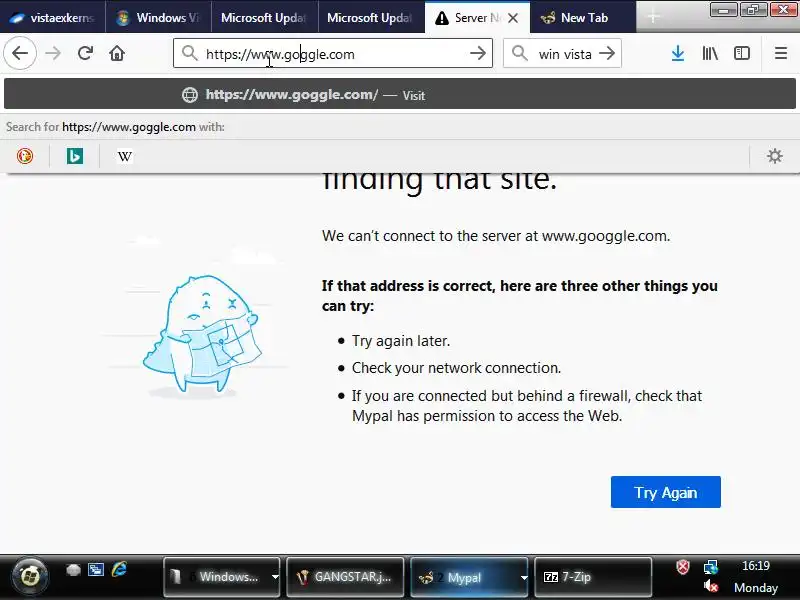Click the 16:19 Monday clock
Viewport: 800px width, 600px height.
point(756,577)
